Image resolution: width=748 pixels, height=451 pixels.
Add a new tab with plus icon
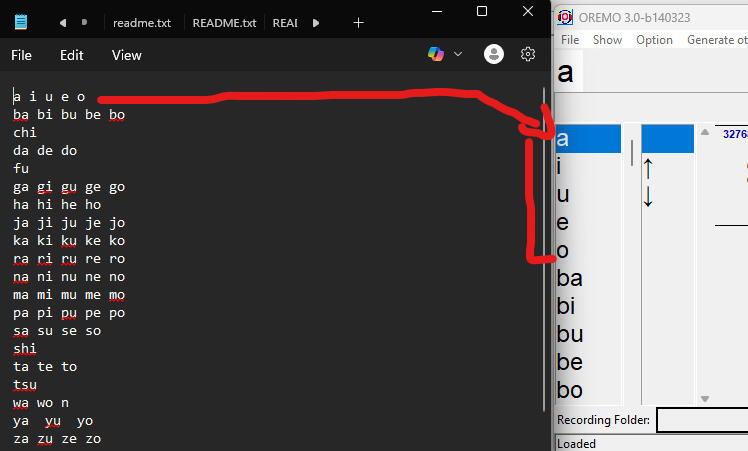(x=358, y=23)
